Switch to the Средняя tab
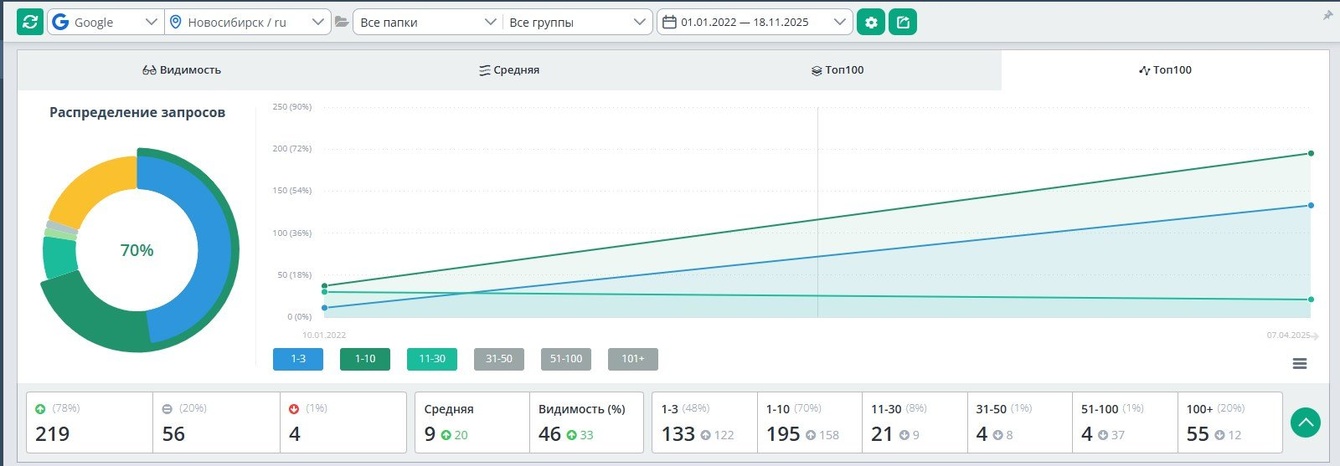1340x466 pixels. pyautogui.click(x=510, y=70)
